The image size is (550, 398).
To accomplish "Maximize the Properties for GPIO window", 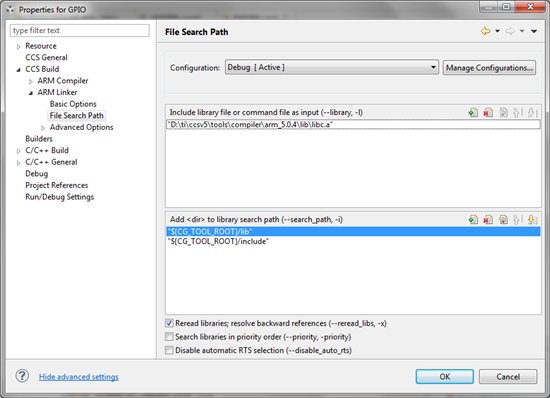I will (x=506, y=7).
